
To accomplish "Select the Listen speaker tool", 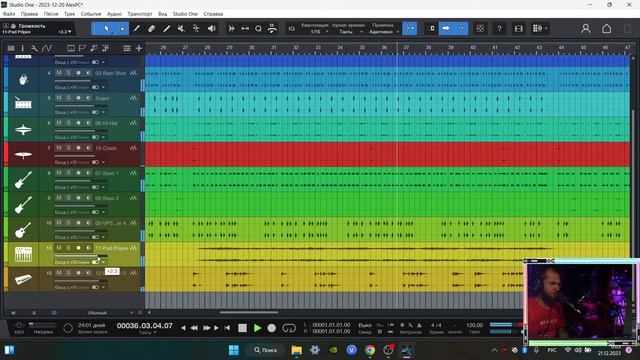I will click(x=211, y=29).
